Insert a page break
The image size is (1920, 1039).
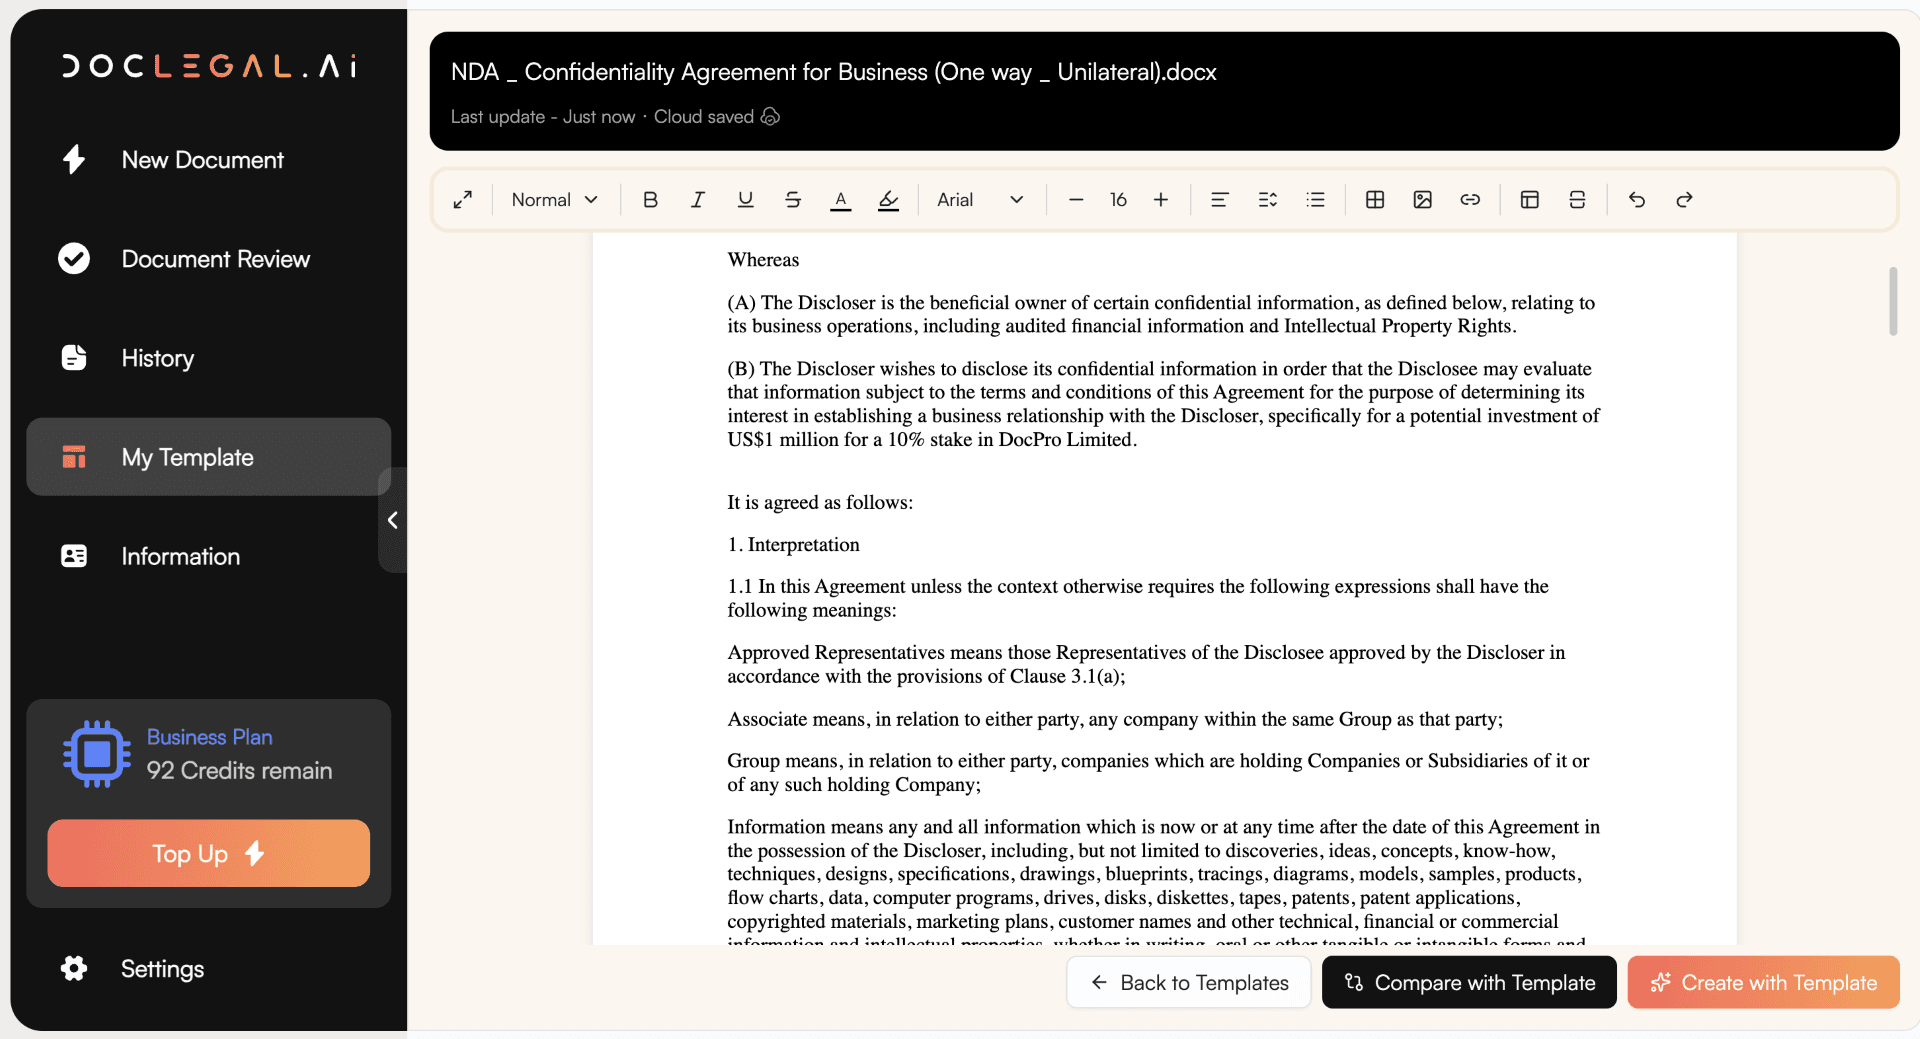click(x=1577, y=200)
